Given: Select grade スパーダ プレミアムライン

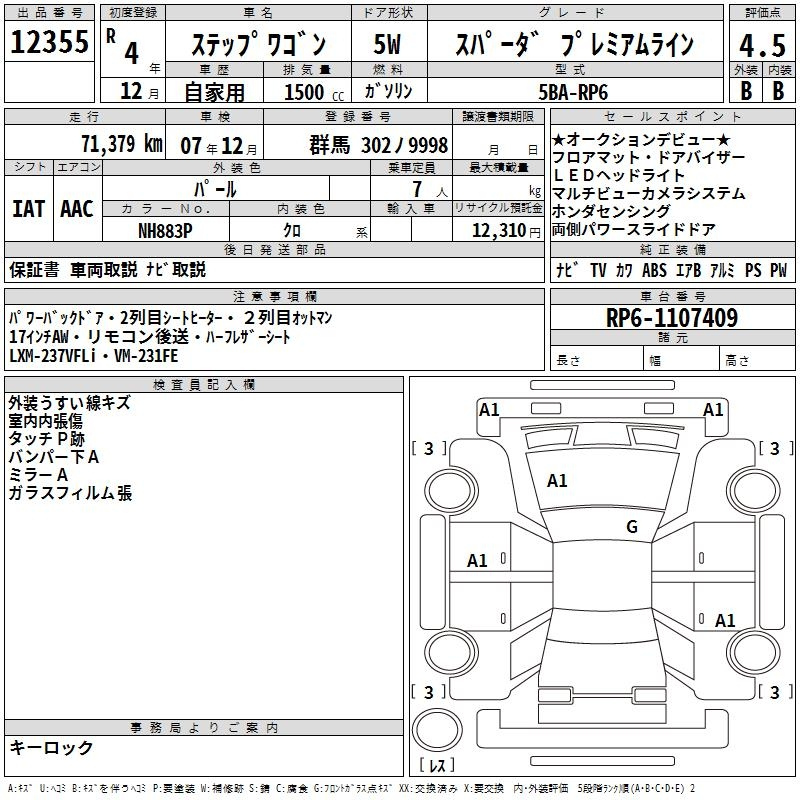Looking at the screenshot, I should (x=575, y=44).
